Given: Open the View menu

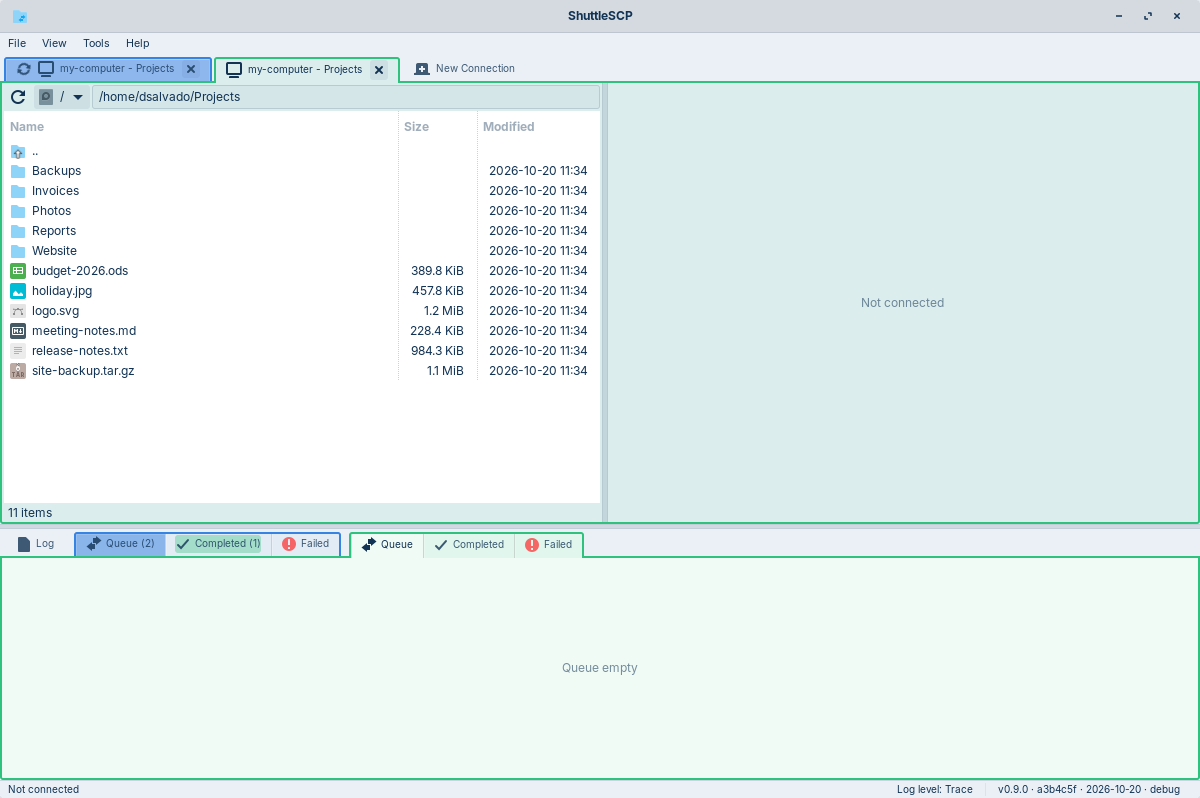Looking at the screenshot, I should [x=54, y=43].
